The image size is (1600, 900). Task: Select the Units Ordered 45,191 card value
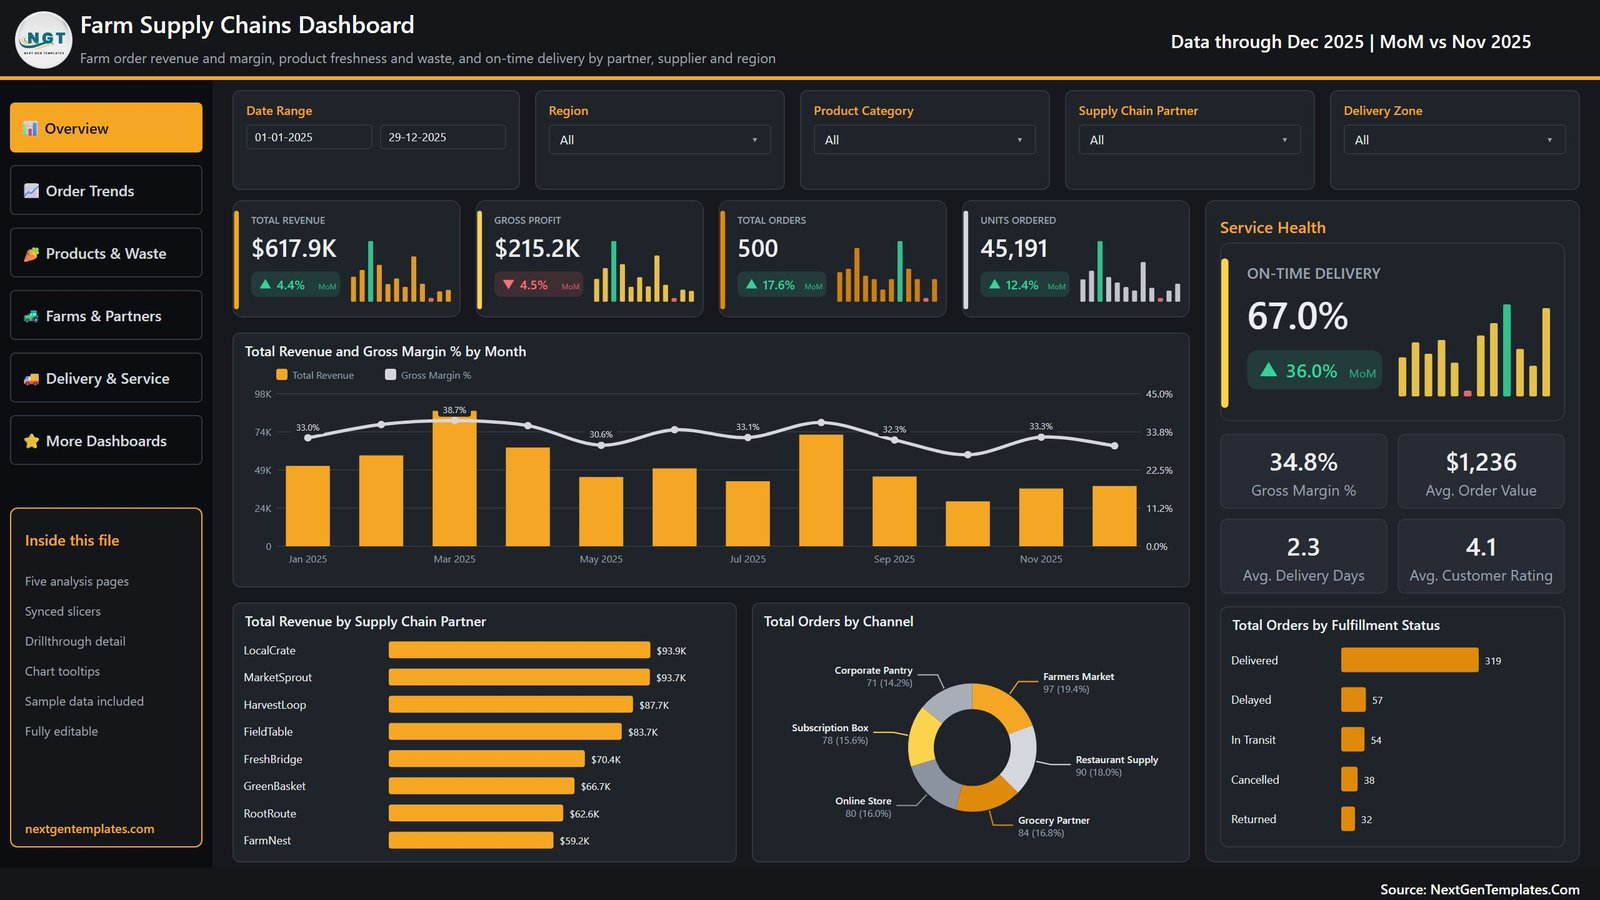(x=1014, y=249)
